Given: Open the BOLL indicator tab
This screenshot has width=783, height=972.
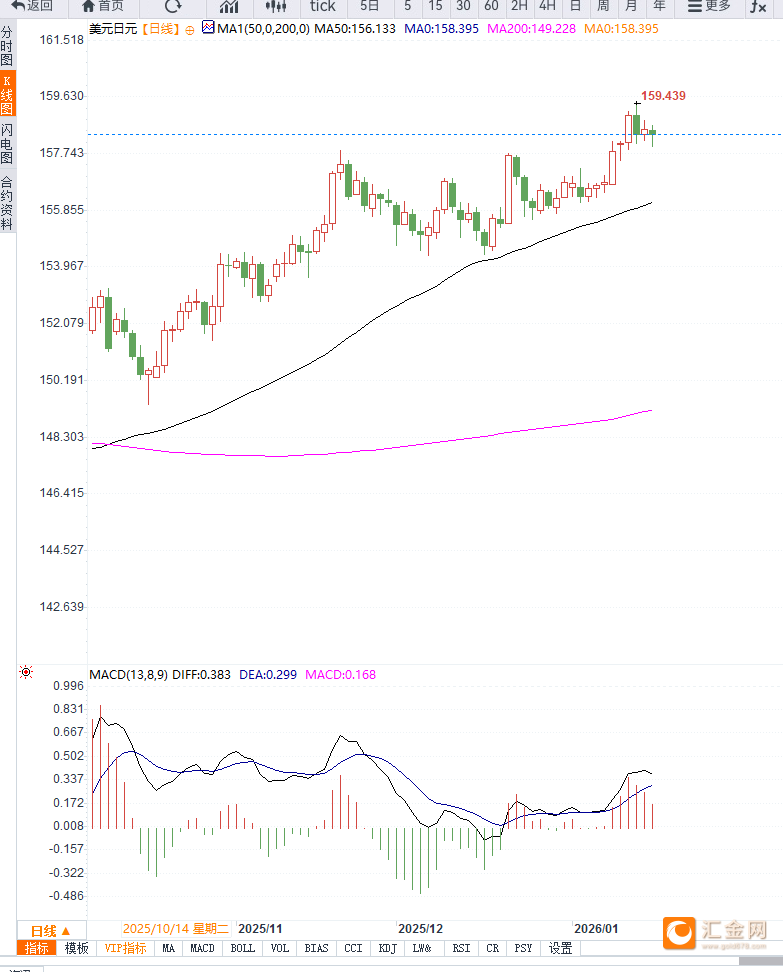Looking at the screenshot, I should (243, 948).
